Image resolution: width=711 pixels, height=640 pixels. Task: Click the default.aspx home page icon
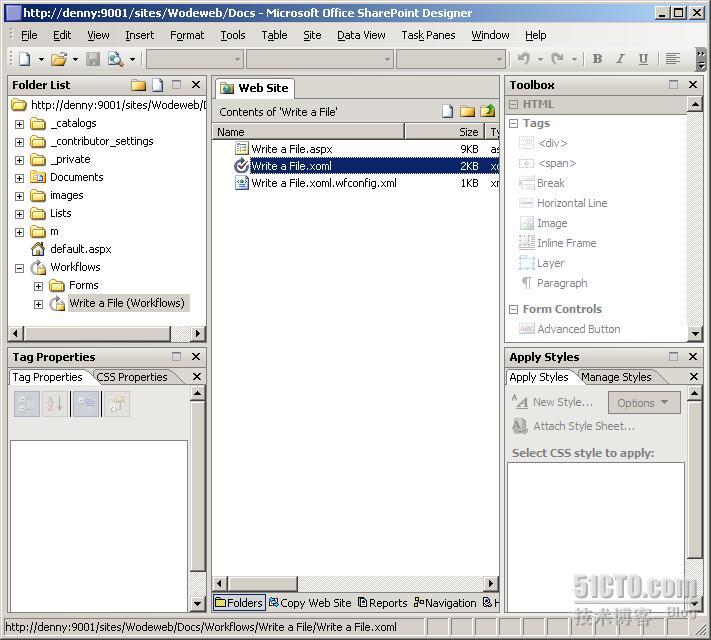[x=38, y=249]
